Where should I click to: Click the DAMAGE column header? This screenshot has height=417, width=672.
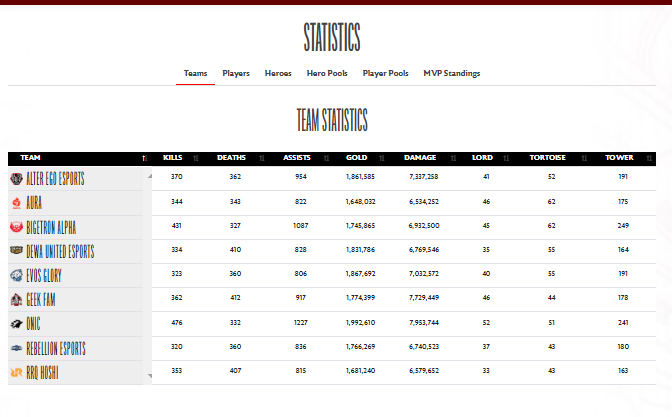[x=420, y=158]
